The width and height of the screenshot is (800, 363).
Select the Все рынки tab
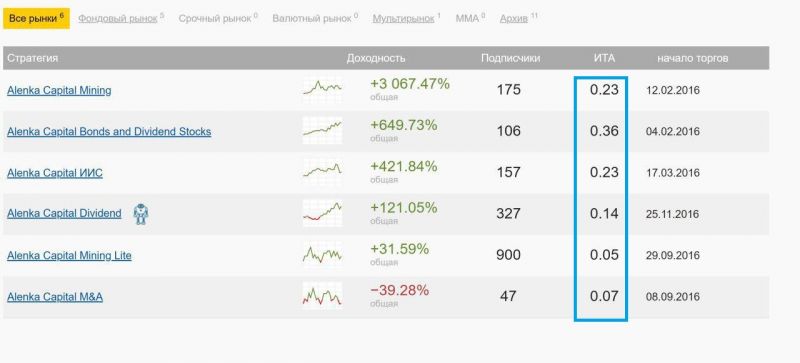tap(36, 18)
